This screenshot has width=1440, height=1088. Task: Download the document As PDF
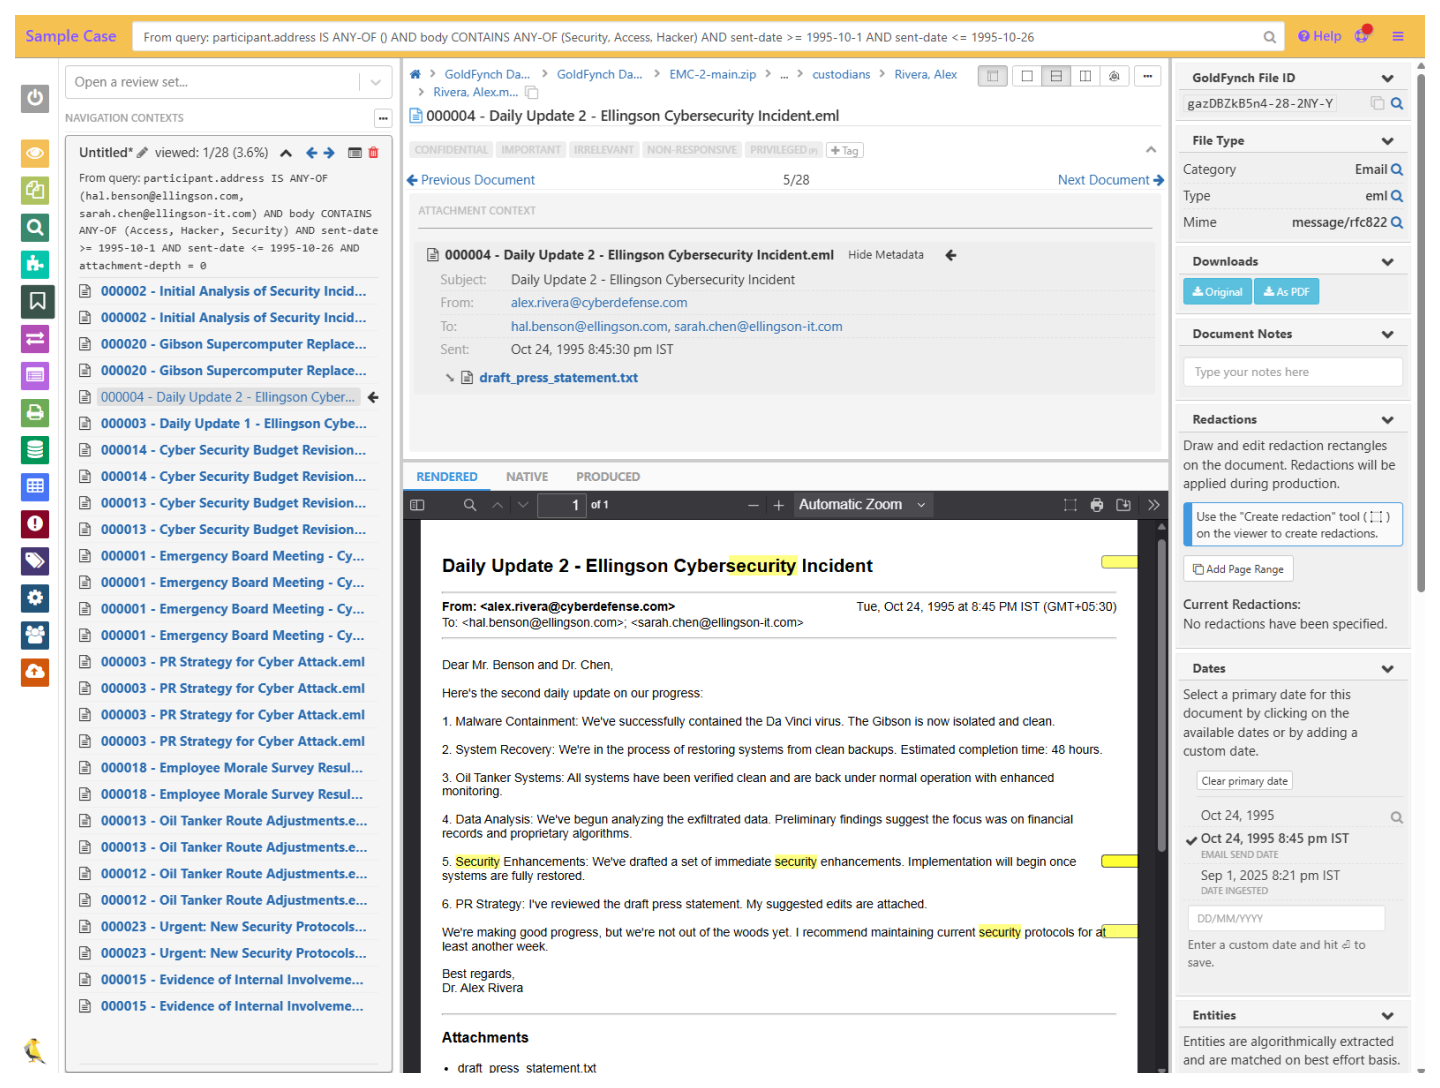pyautogui.click(x=1286, y=292)
